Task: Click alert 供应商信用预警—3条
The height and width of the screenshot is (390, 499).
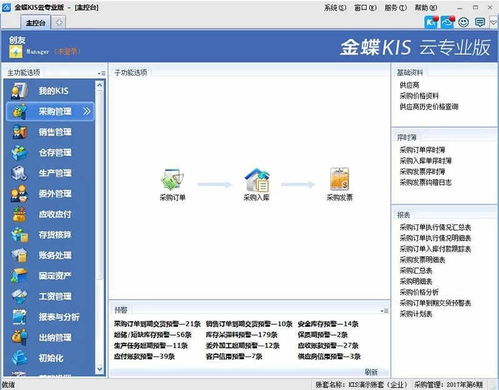Action: tap(329, 356)
